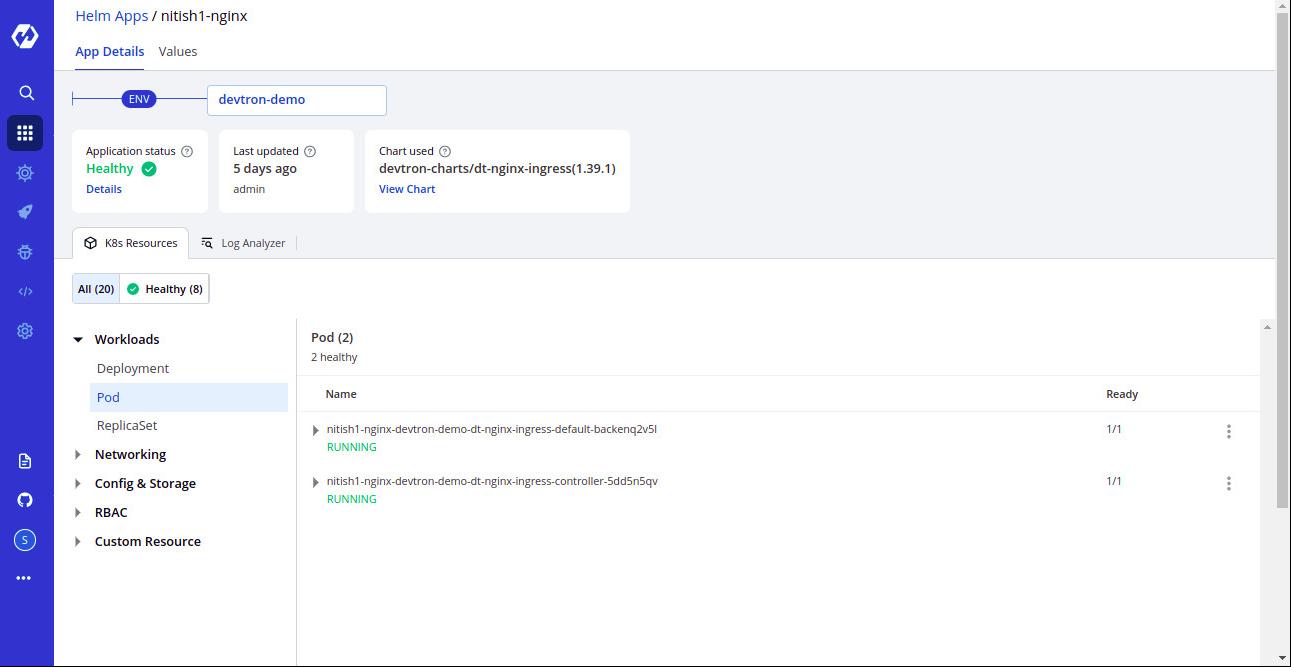Collapse the Workloads tree section
Viewport: 1291px width, 667px height.
78,340
